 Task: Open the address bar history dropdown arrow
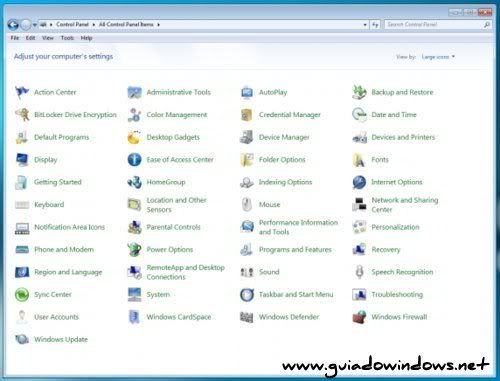coord(365,25)
